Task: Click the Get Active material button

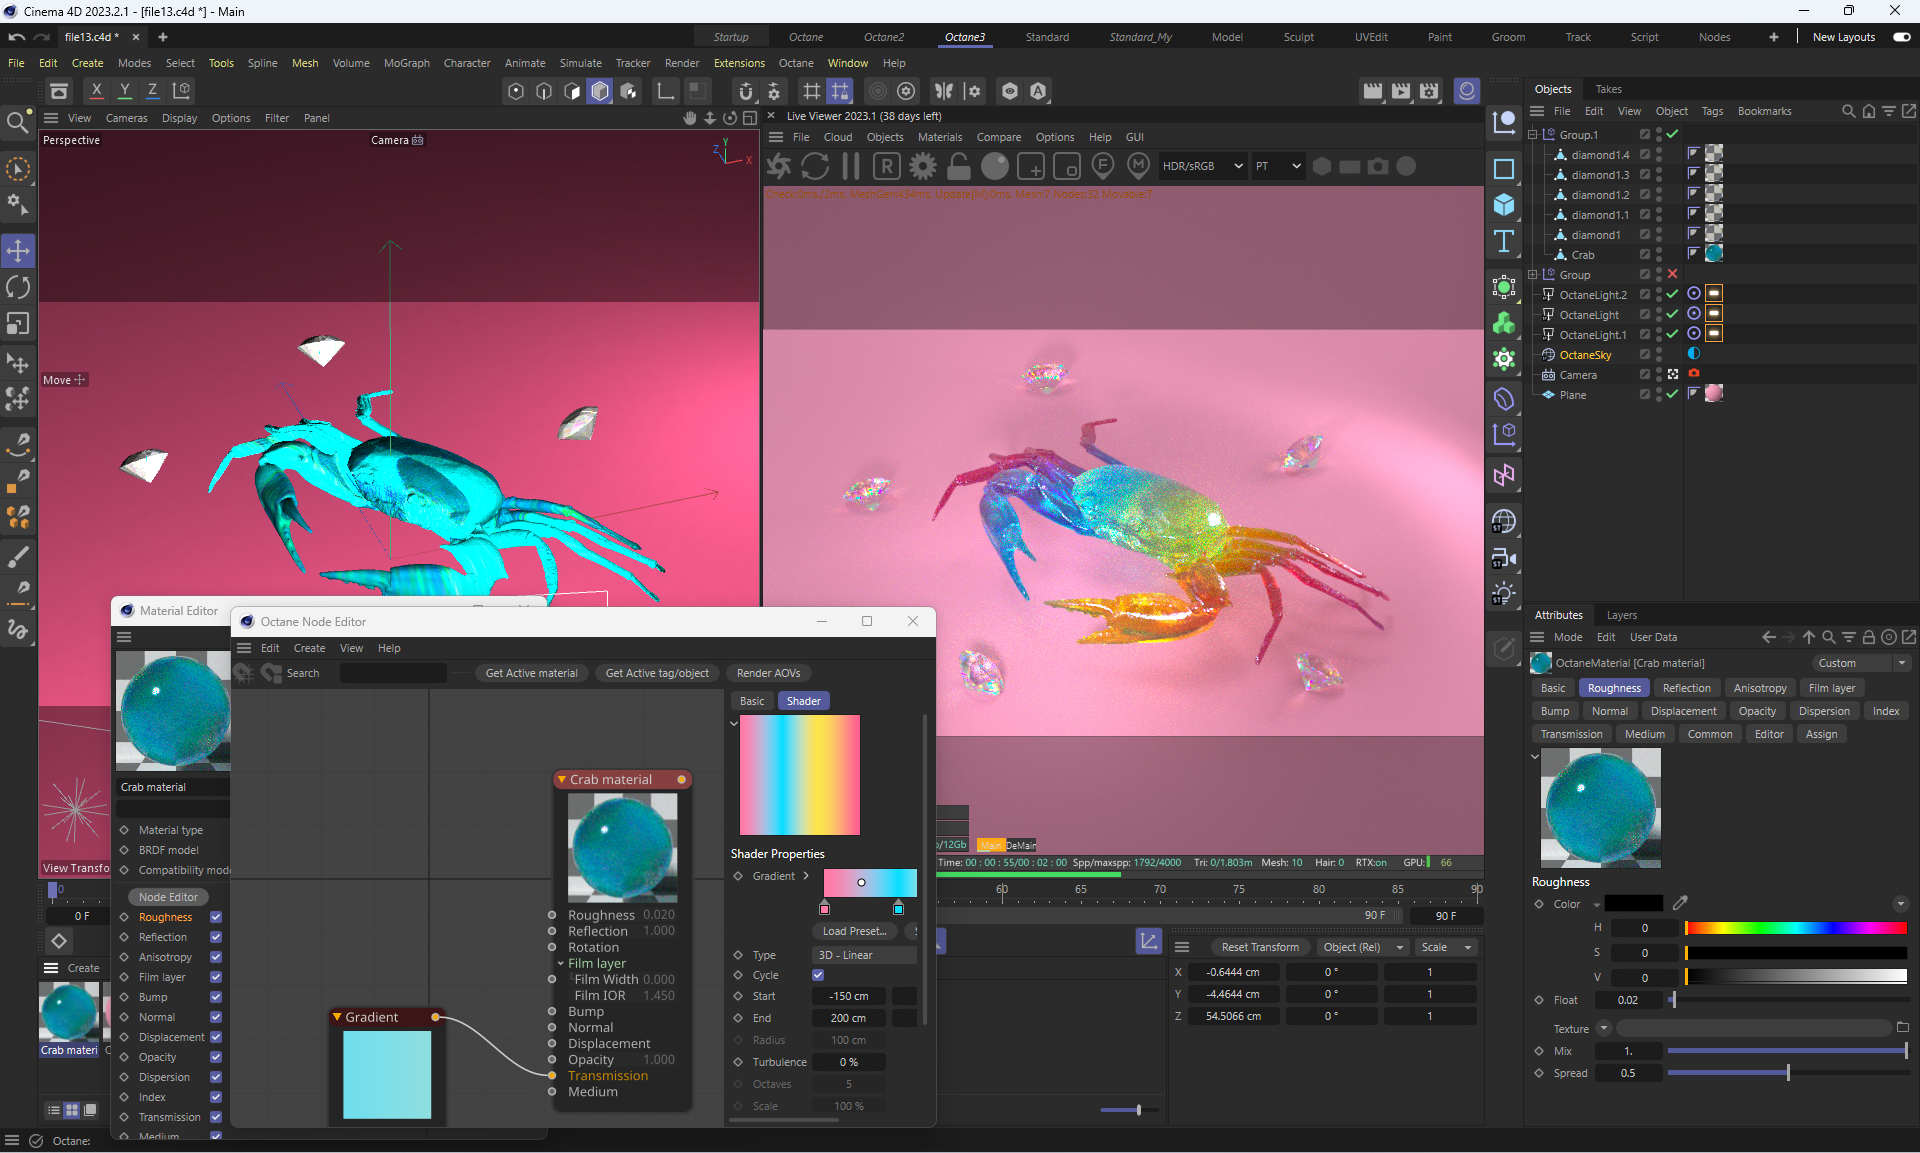Action: (x=531, y=673)
